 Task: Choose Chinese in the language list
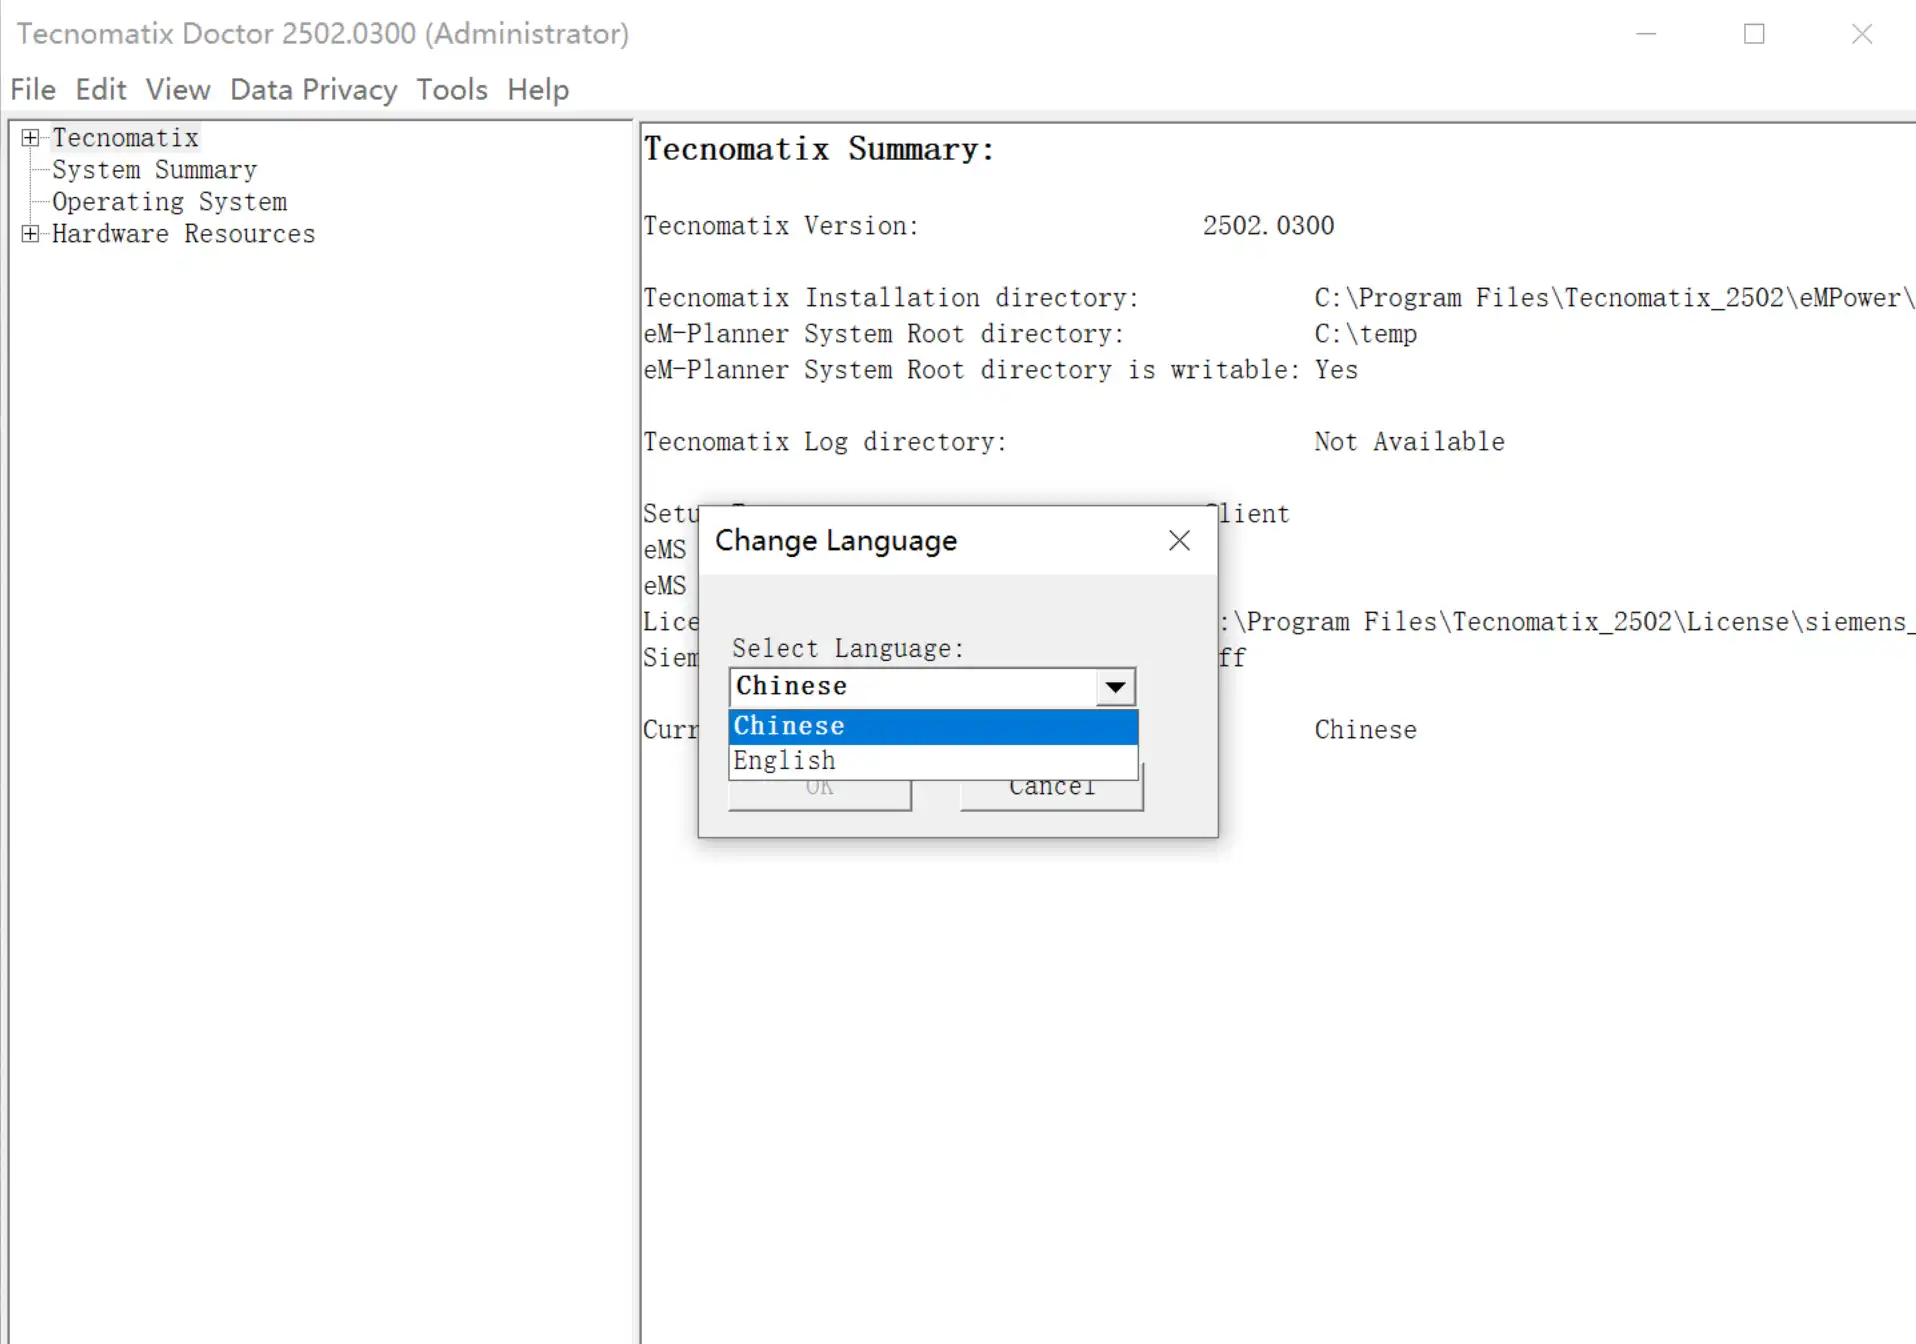[933, 726]
